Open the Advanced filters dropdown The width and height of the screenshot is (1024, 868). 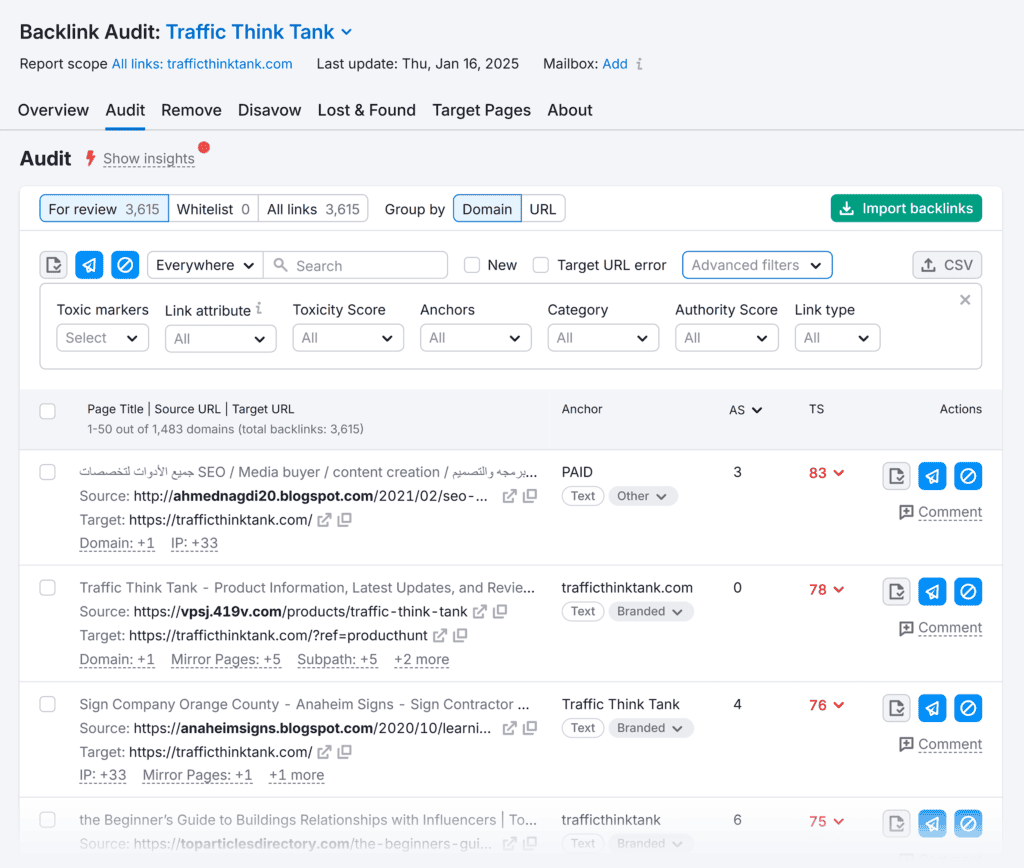(x=757, y=265)
